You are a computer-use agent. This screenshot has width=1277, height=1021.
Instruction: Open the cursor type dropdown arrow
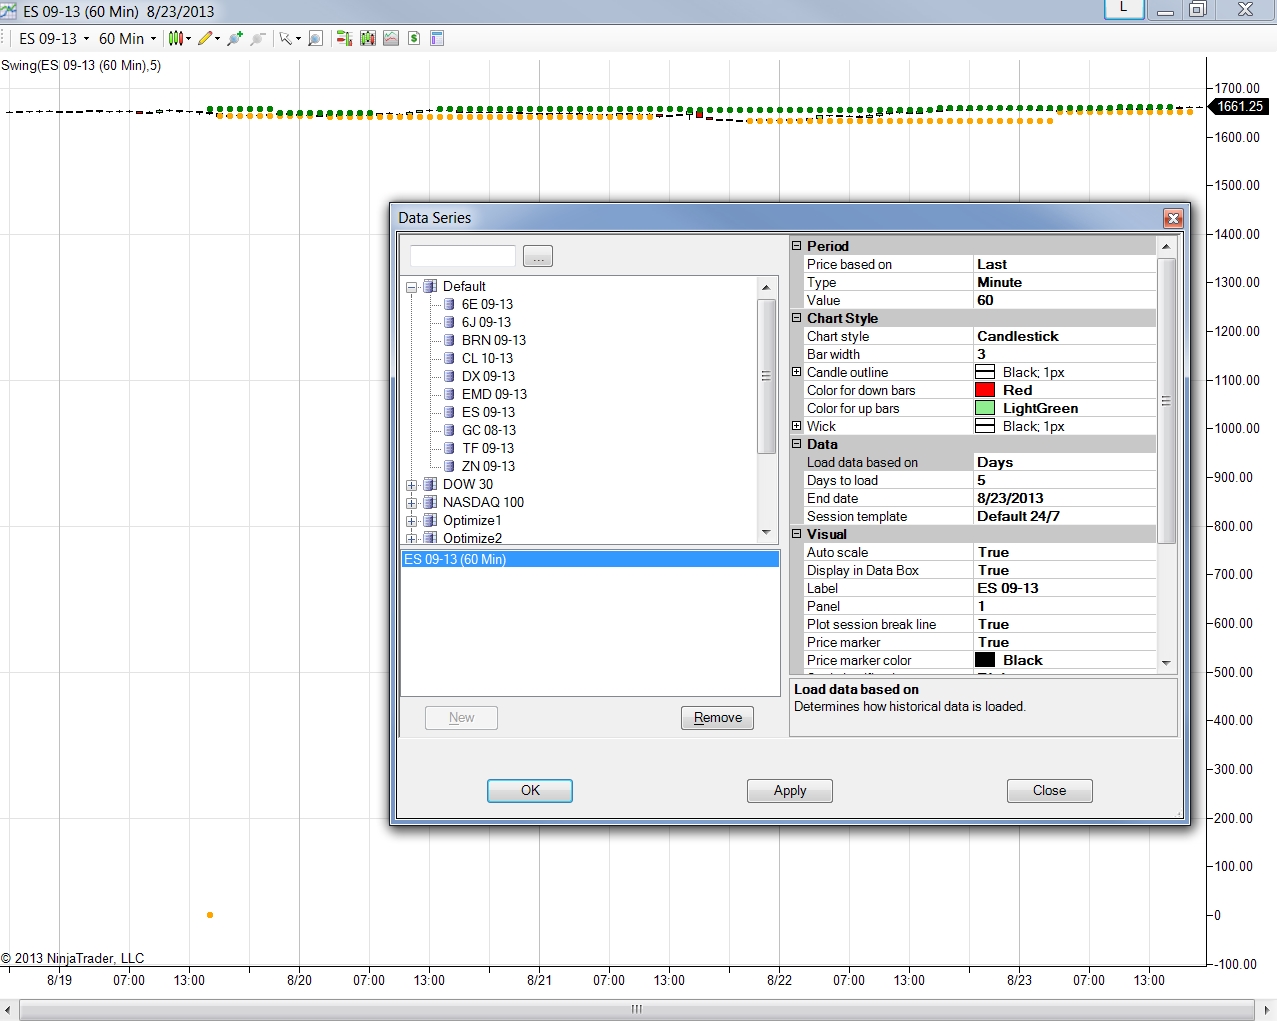(x=298, y=38)
